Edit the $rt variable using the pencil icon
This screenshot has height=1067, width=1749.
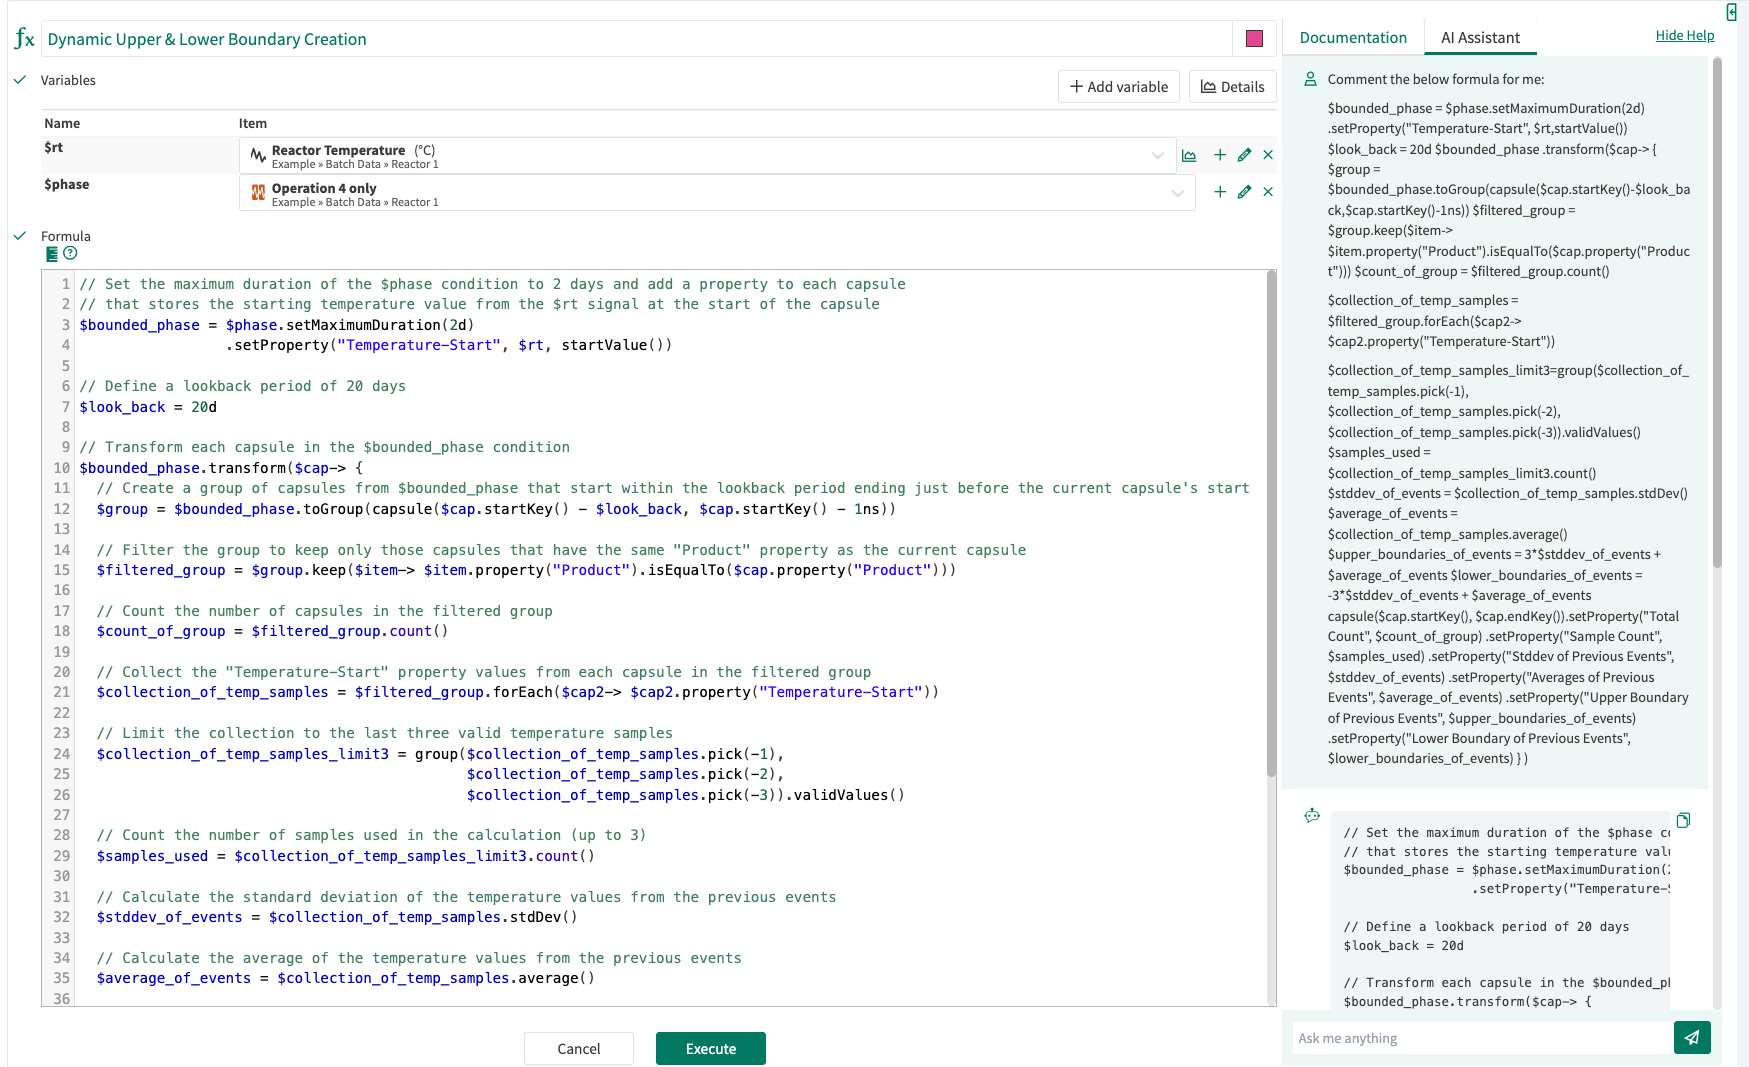[1244, 155]
